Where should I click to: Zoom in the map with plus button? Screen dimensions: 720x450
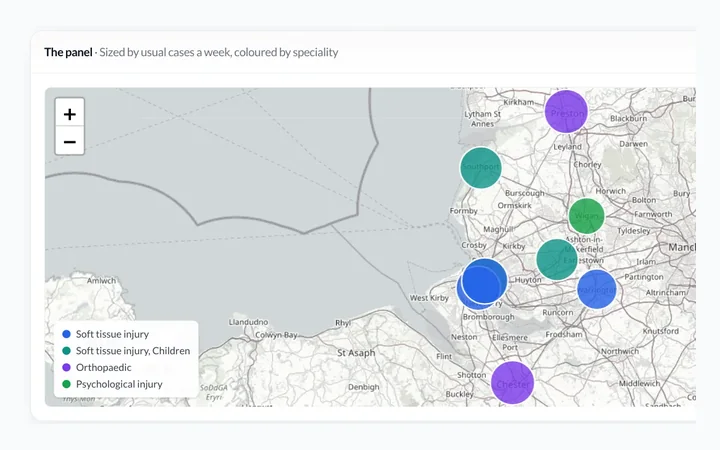point(69,112)
